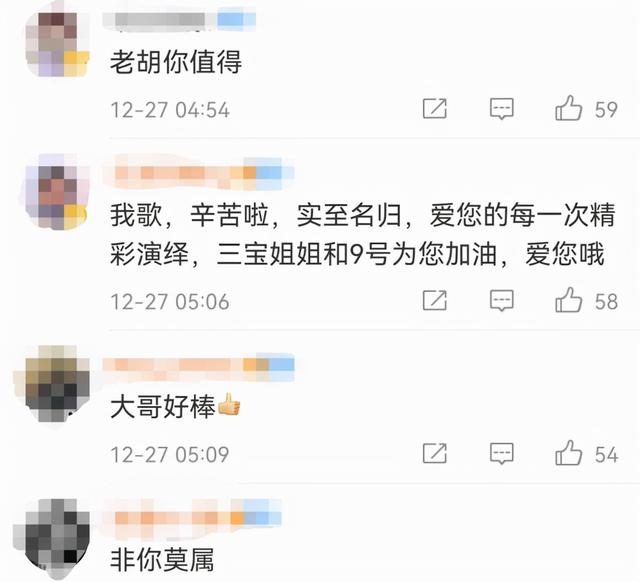Open replies for the 12-27 05:06 comment
Image resolution: width=640 pixels, height=582 pixels.
501,300
